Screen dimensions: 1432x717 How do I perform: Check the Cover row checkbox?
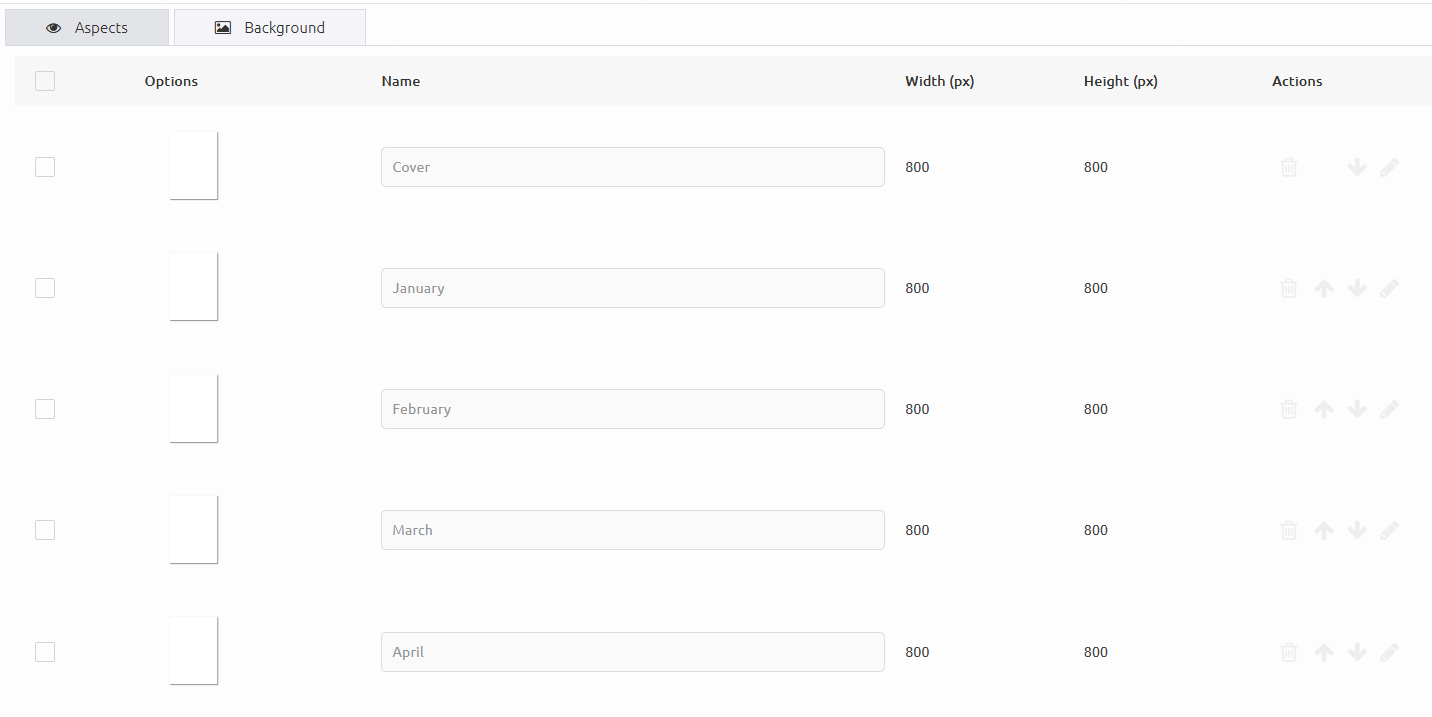[x=45, y=167]
